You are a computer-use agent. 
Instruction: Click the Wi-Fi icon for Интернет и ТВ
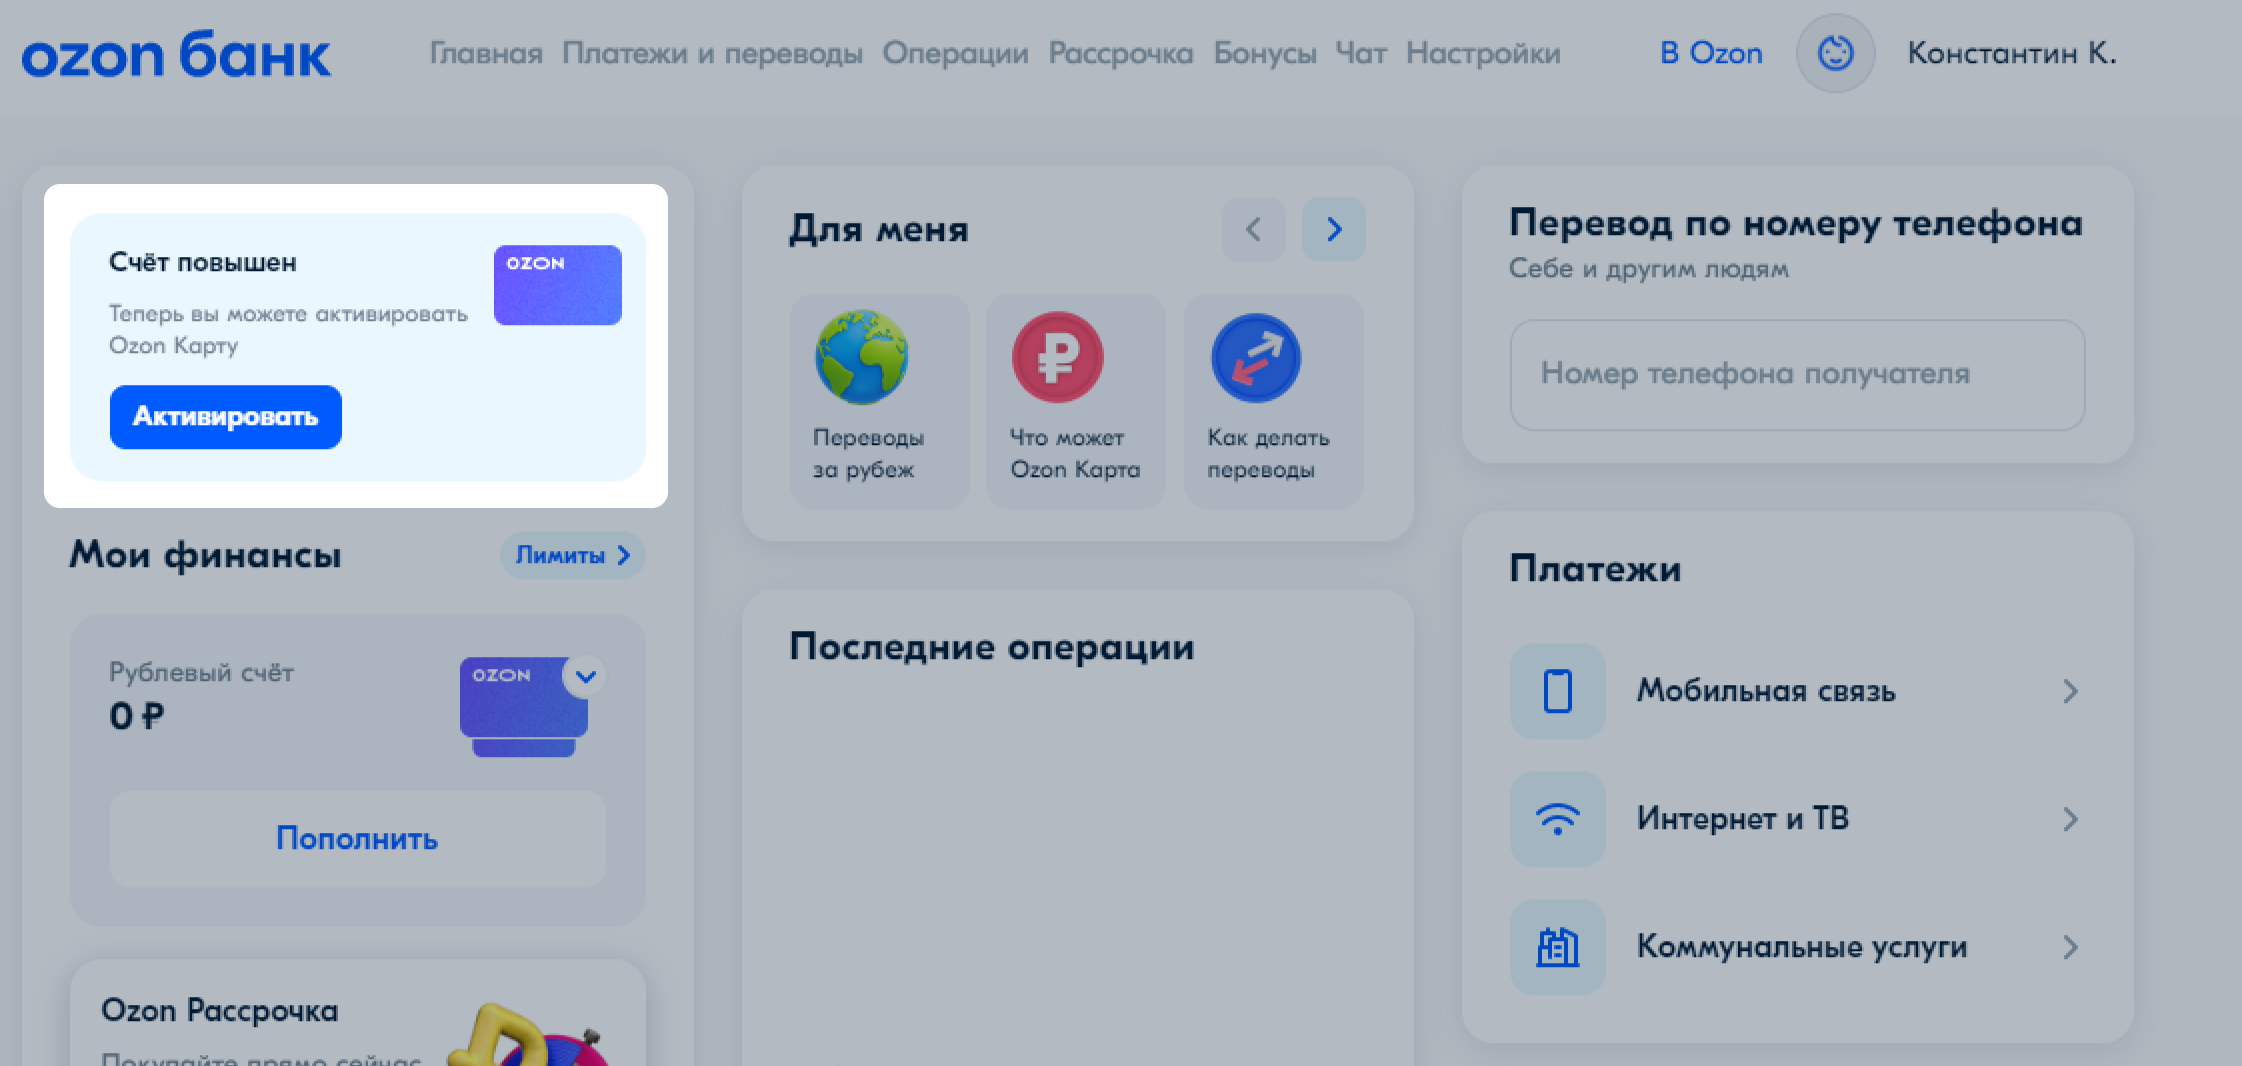[x=1557, y=819]
